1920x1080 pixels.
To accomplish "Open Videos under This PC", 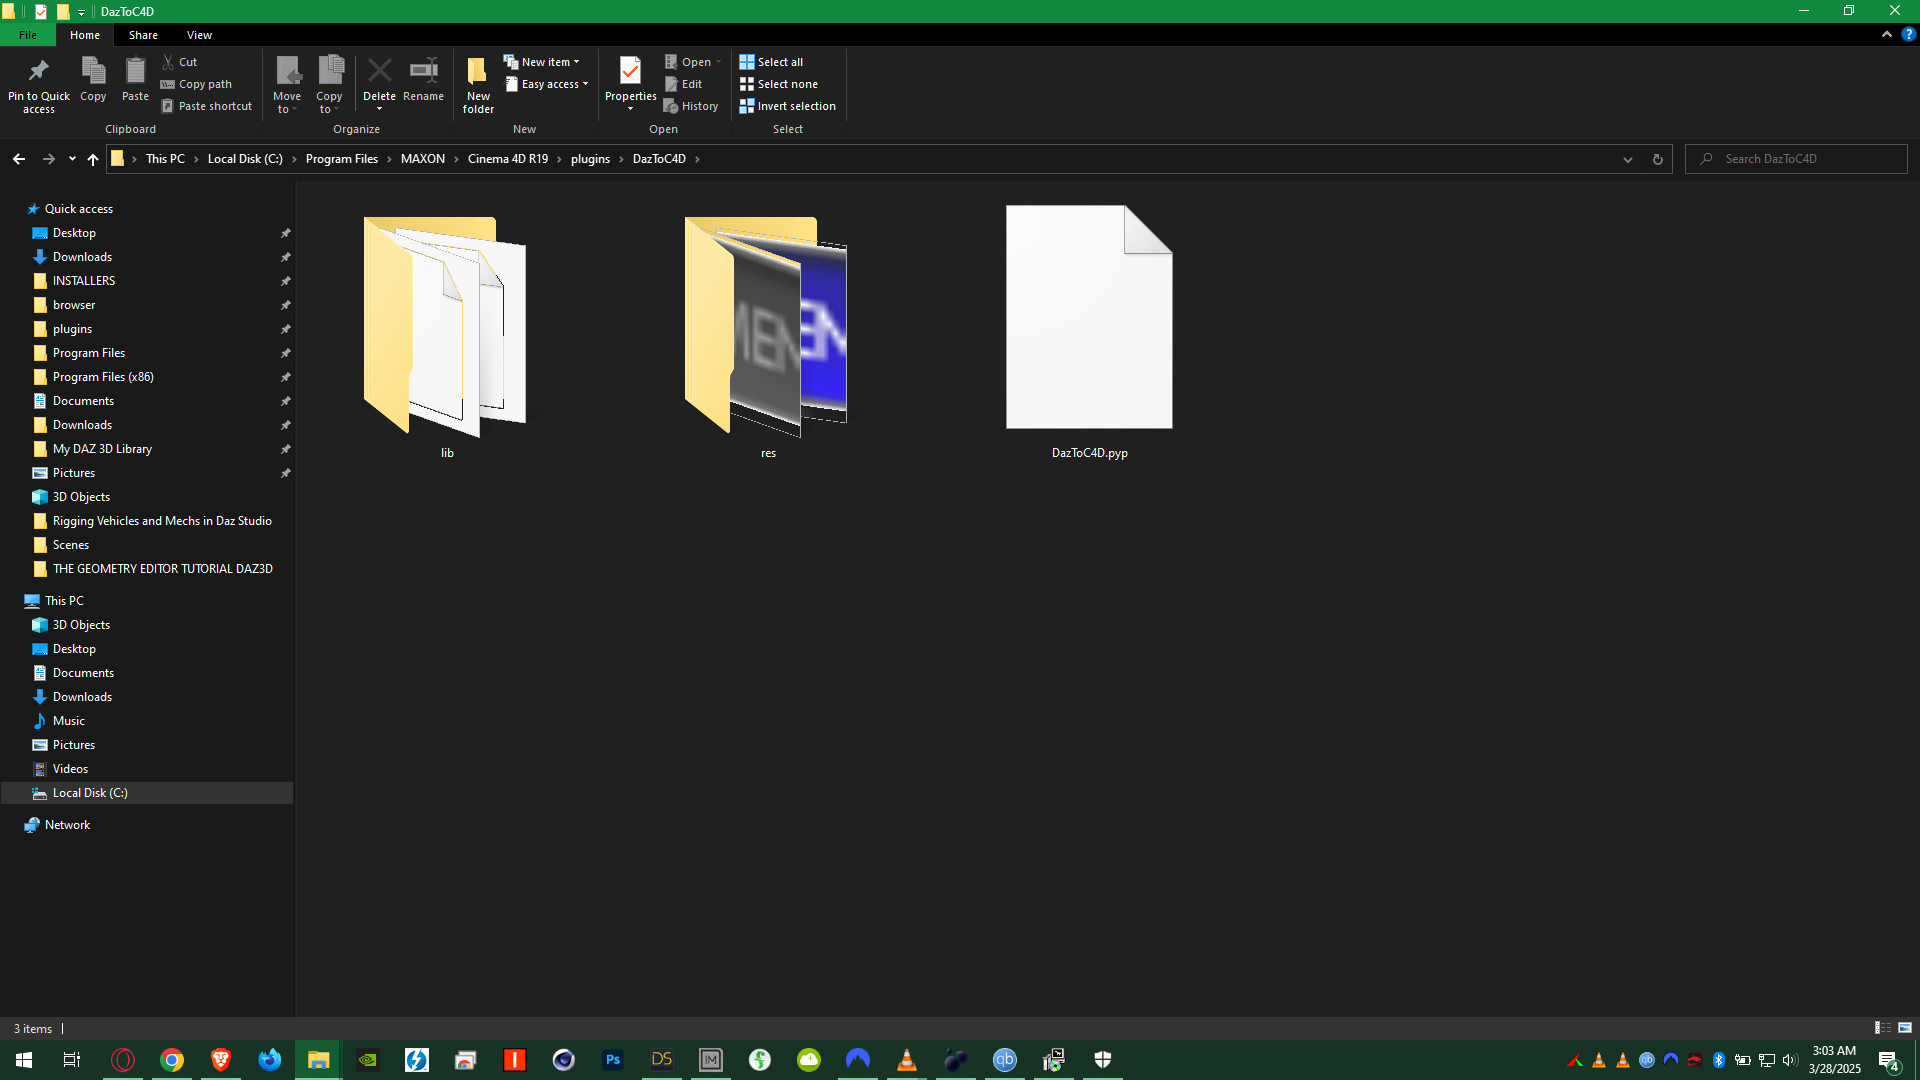I will point(70,769).
